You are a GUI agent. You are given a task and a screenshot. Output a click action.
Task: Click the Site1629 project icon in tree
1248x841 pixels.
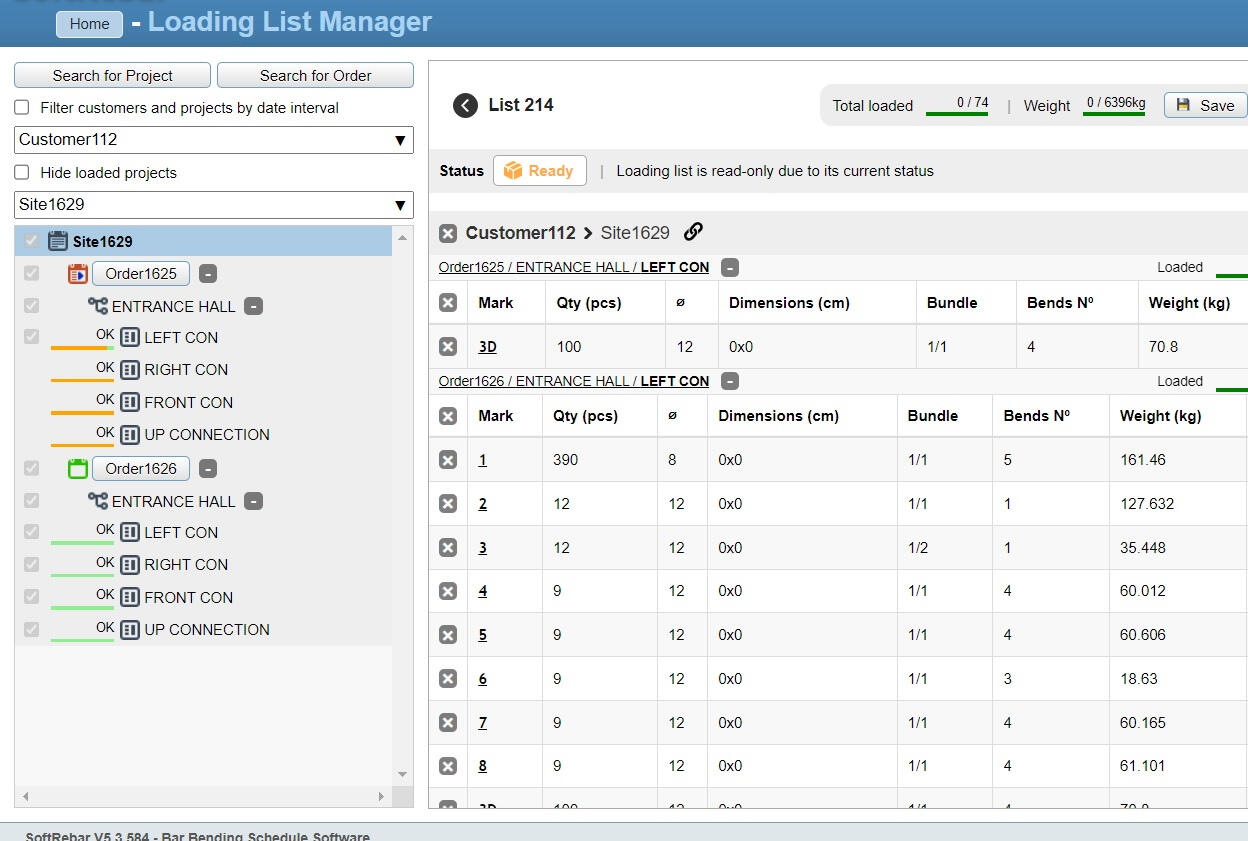coord(58,241)
